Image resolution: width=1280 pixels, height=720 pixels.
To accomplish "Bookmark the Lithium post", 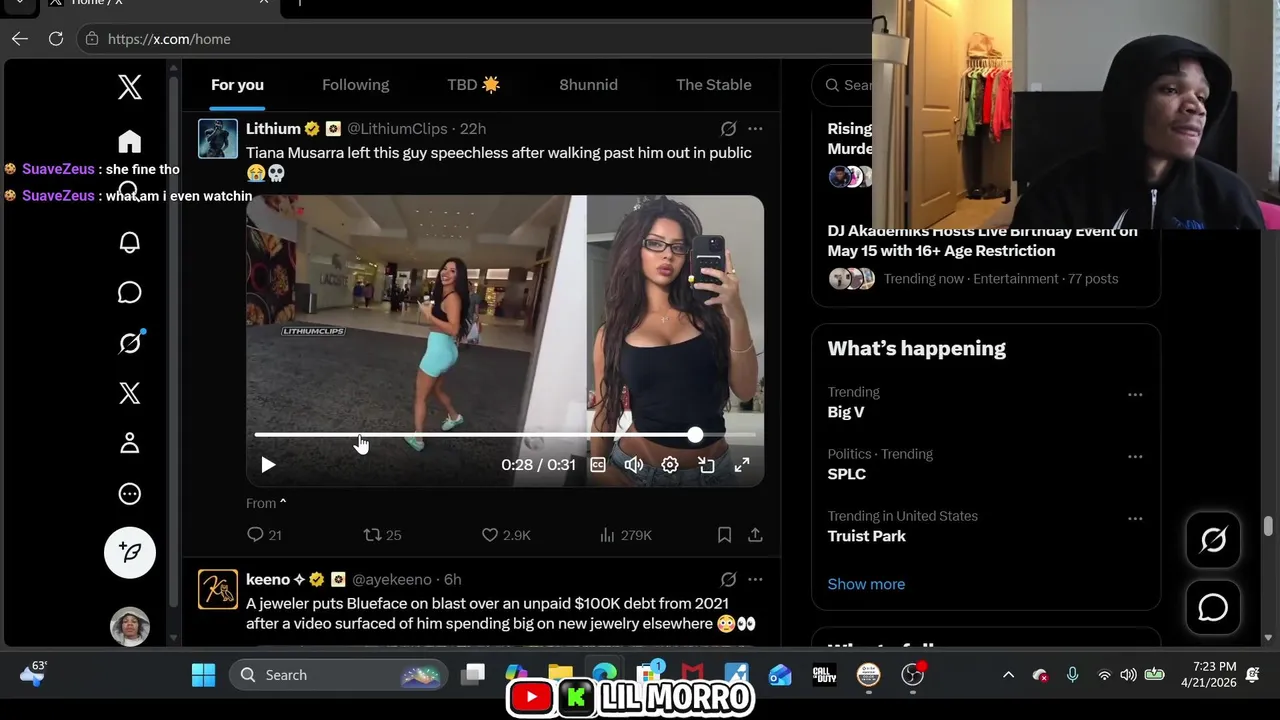I will click(x=724, y=535).
